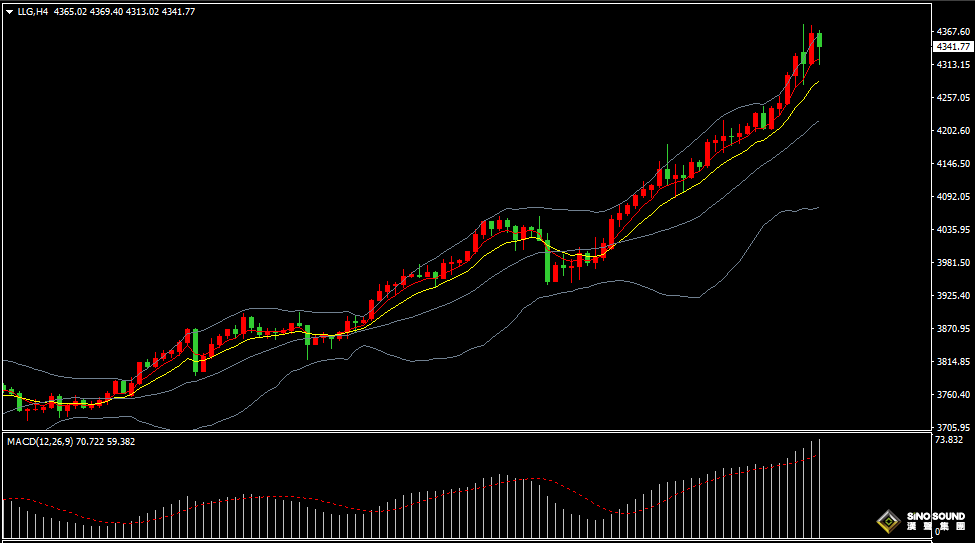
Task: Click the LLG,H4 symbol label
Action: [33, 12]
